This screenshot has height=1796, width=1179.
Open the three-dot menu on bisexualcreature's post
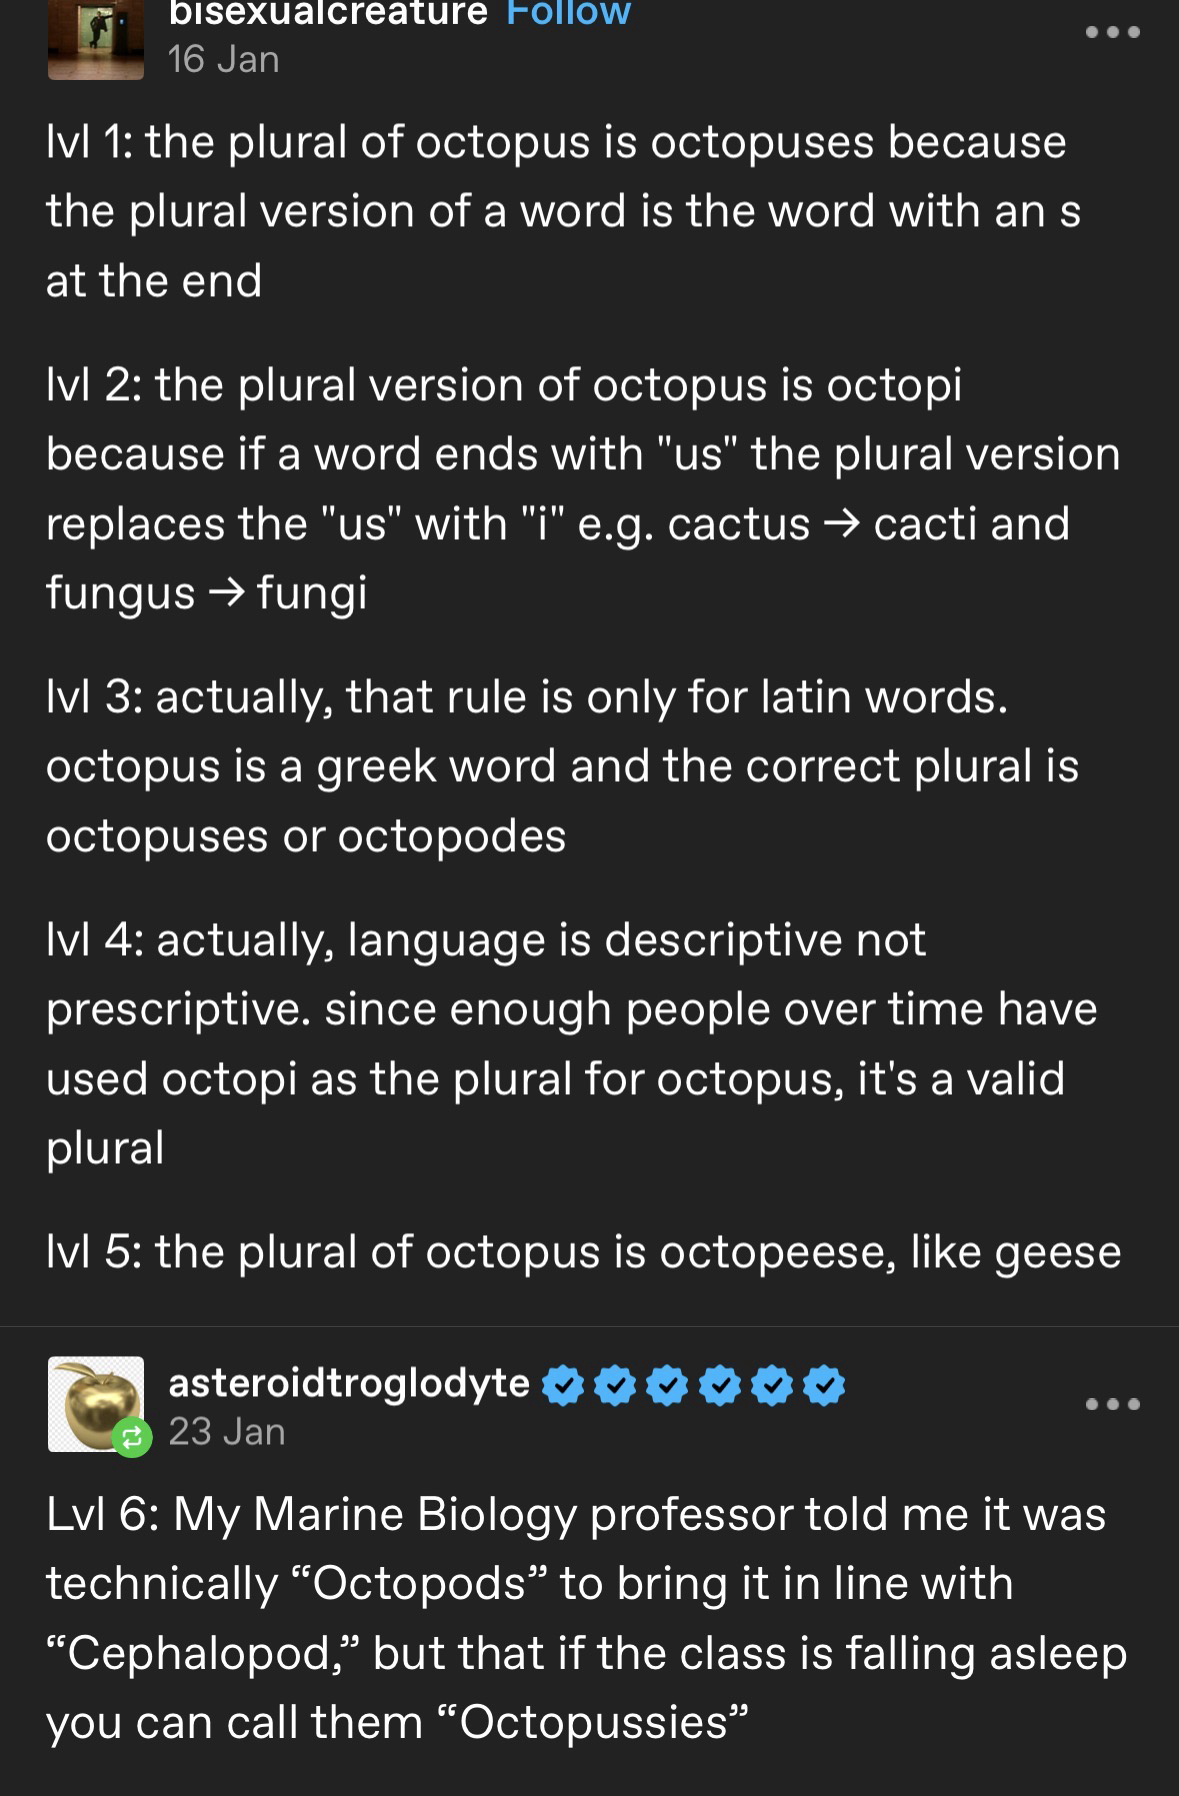coord(1112,33)
